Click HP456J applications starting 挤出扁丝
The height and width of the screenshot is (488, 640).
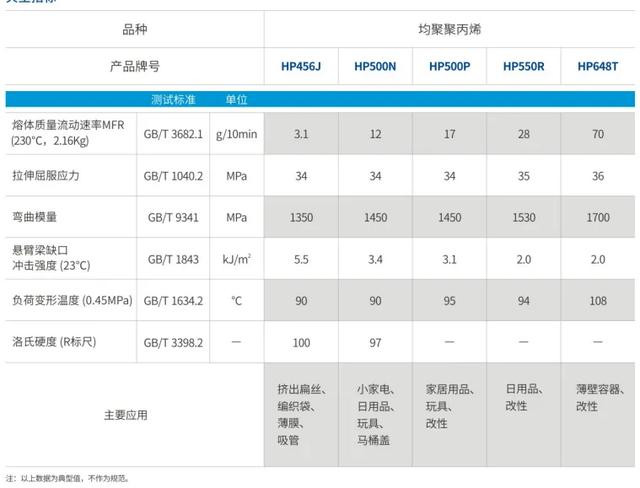click(302, 415)
